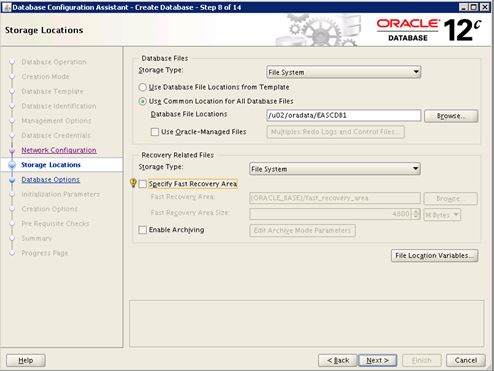Click Browse next to Fast Recovery Area
This screenshot has height=371, width=494.
450,199
